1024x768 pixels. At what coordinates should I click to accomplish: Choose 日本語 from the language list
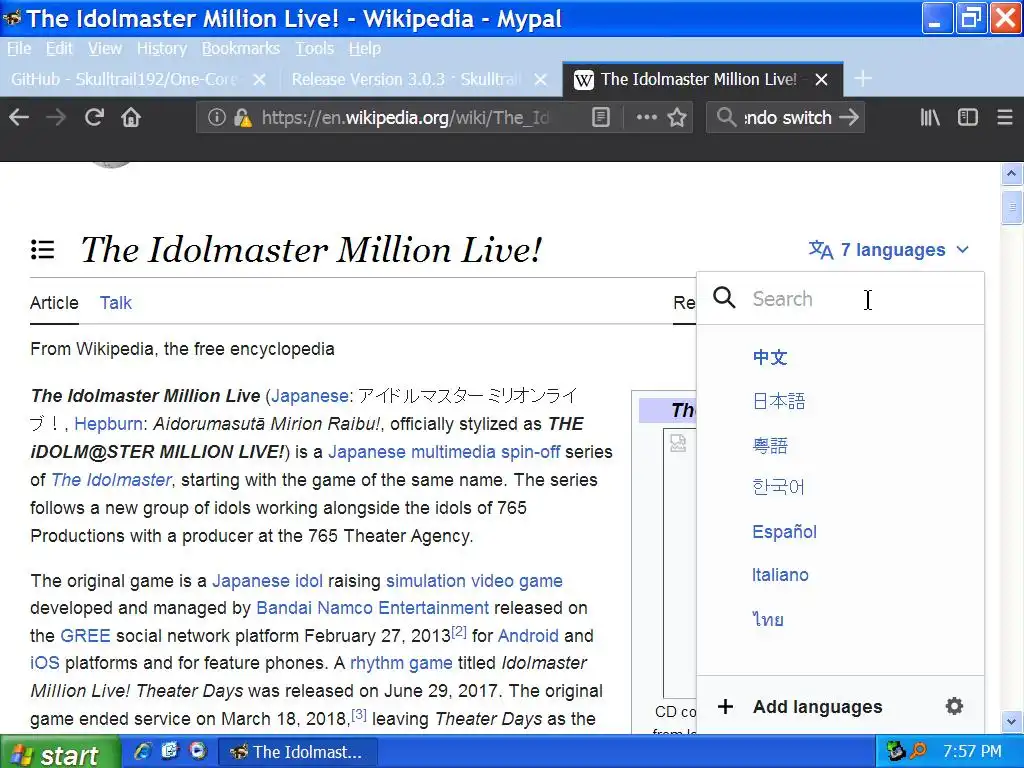[778, 400]
